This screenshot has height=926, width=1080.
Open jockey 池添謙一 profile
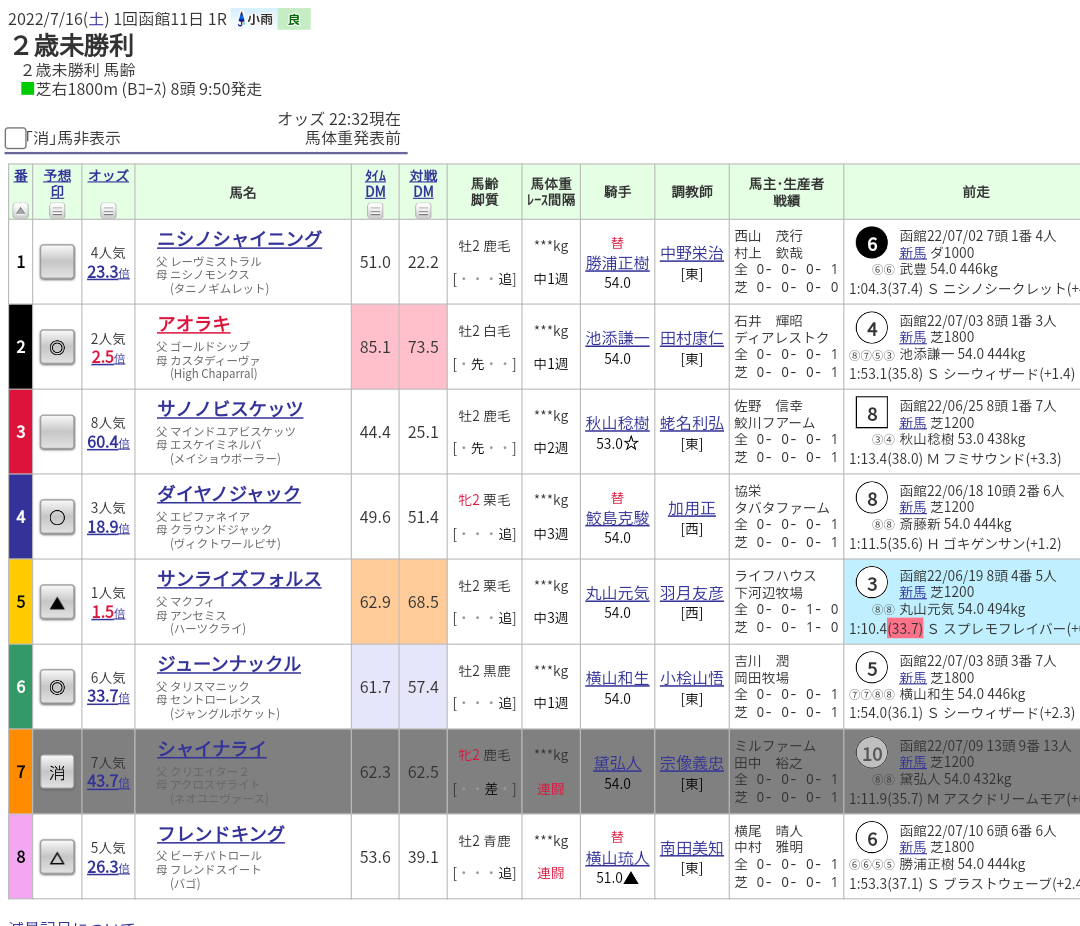(x=617, y=338)
